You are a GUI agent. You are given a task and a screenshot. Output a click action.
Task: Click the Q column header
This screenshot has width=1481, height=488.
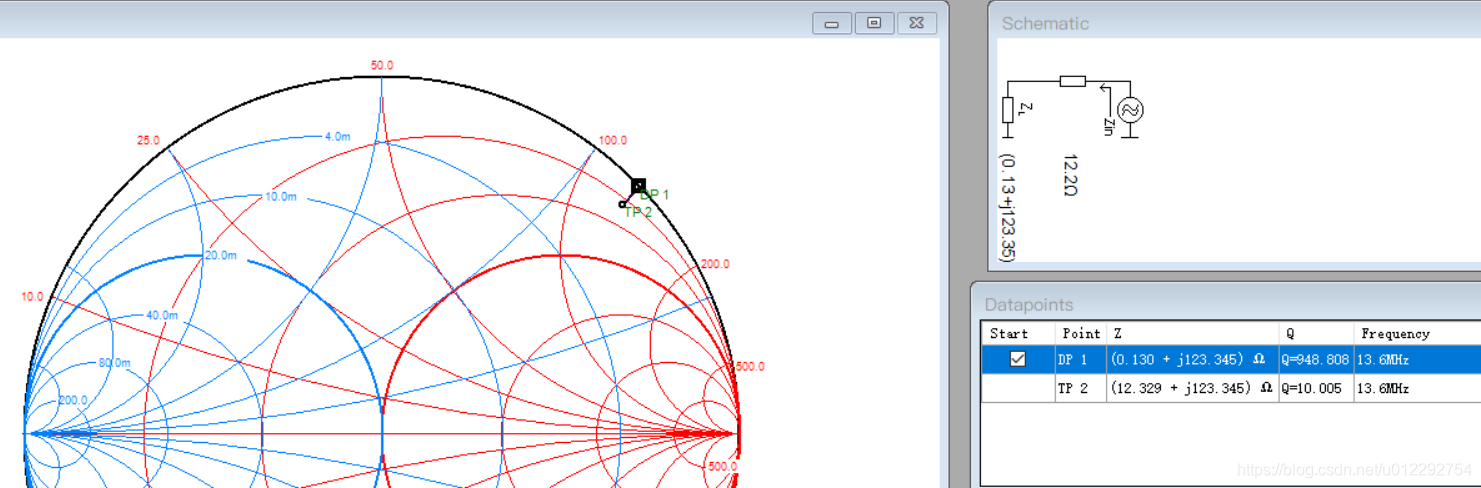(1315, 333)
